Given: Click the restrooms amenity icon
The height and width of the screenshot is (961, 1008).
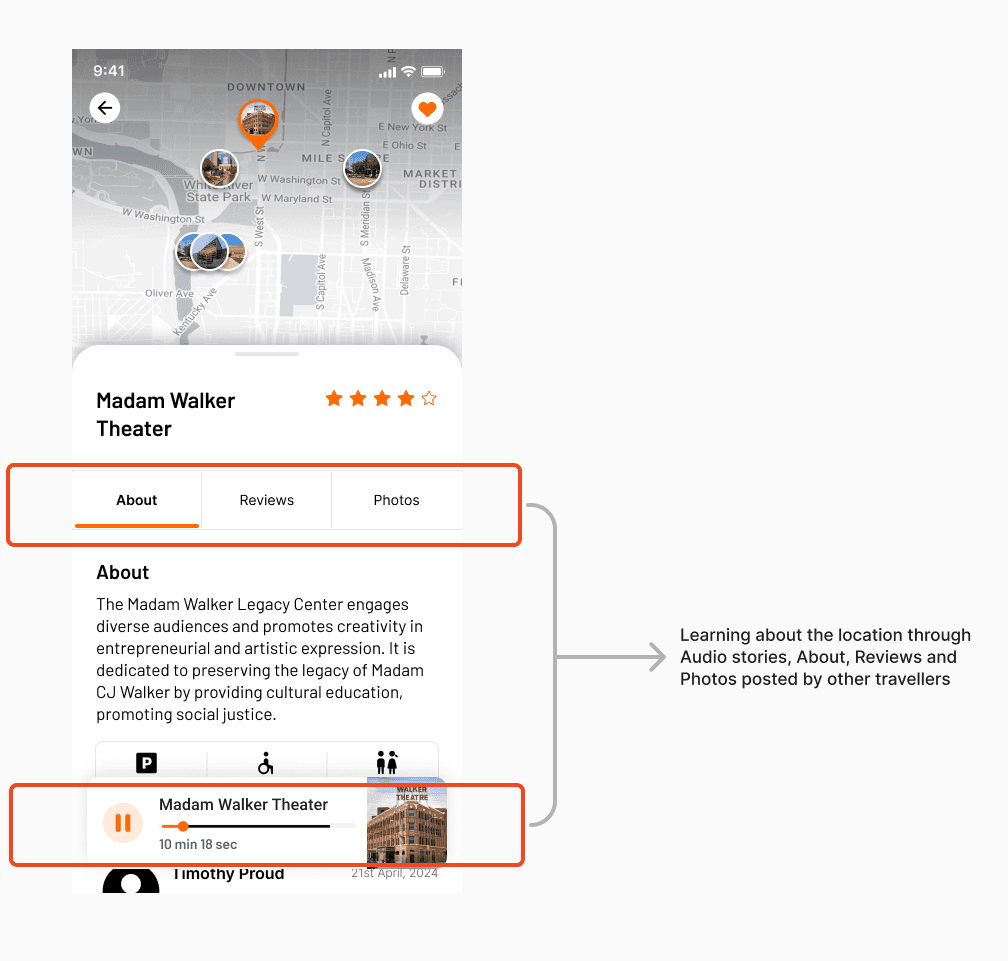Looking at the screenshot, I should [x=387, y=762].
